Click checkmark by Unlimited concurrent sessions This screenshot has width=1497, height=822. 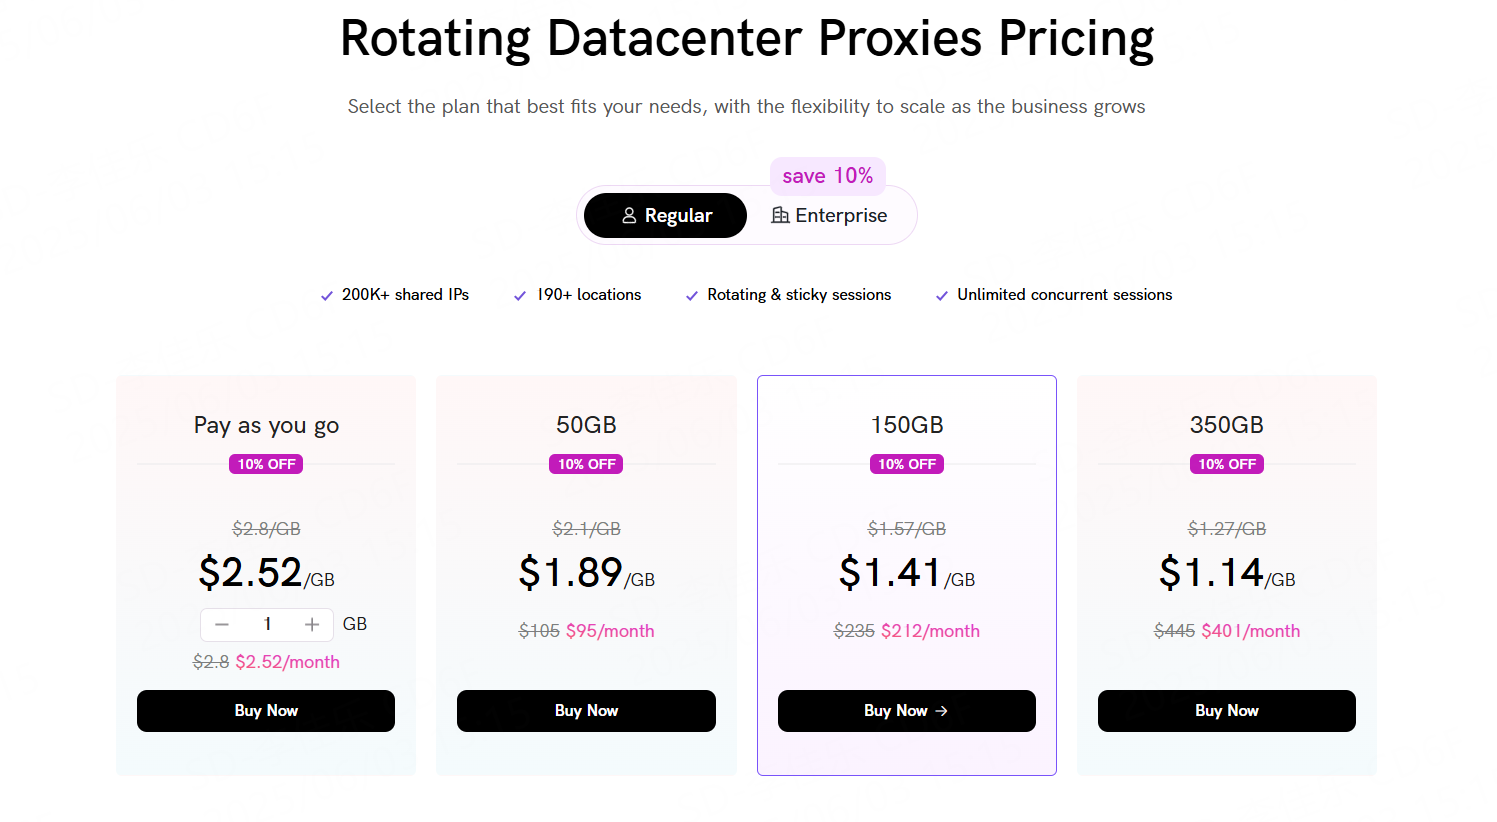coord(942,296)
